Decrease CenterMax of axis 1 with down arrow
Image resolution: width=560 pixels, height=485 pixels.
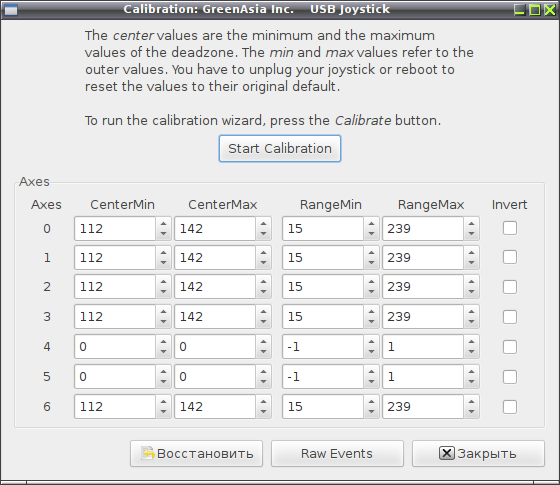[264, 263]
